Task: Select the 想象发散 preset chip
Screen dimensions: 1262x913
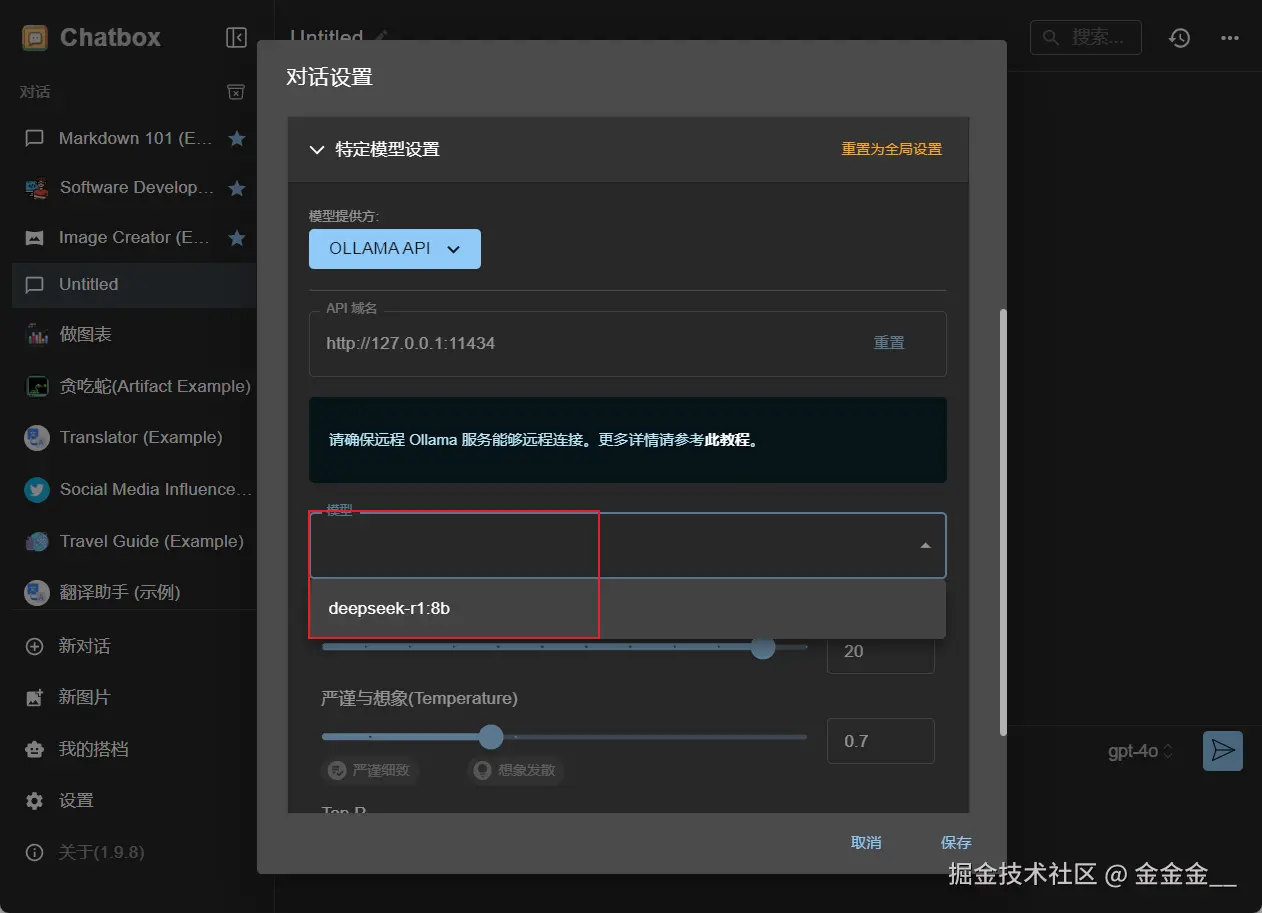Action: (516, 770)
